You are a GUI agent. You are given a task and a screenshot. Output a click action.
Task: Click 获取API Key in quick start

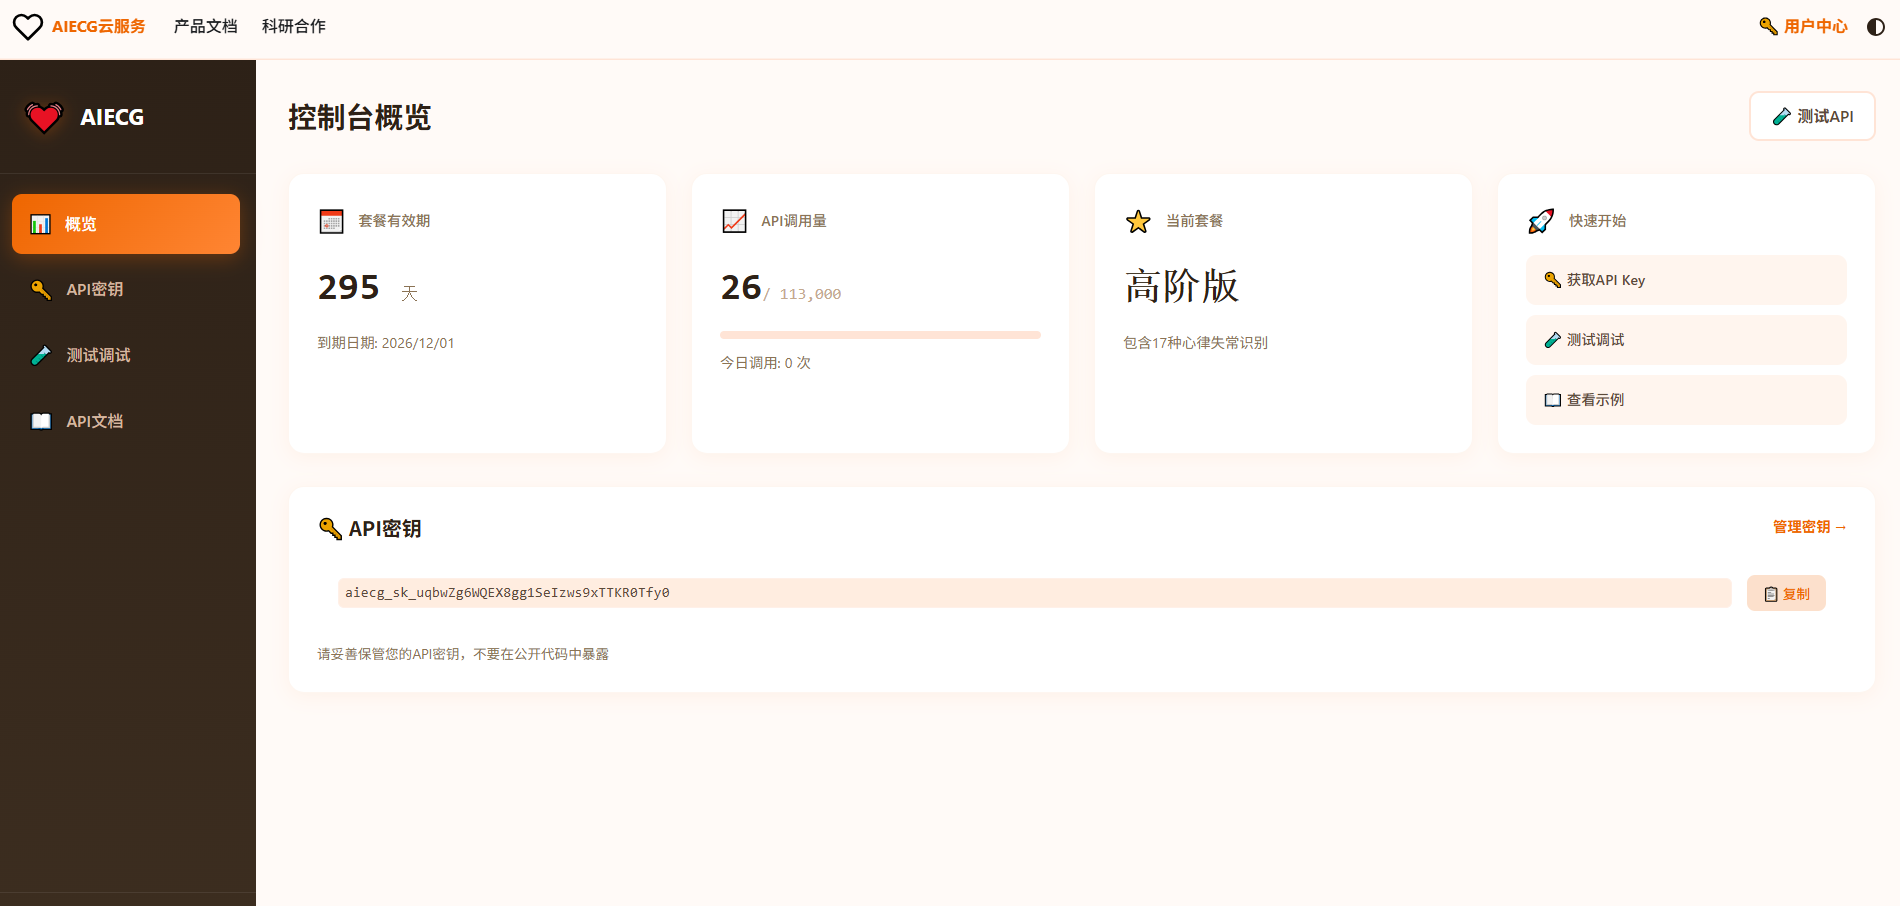(1686, 280)
